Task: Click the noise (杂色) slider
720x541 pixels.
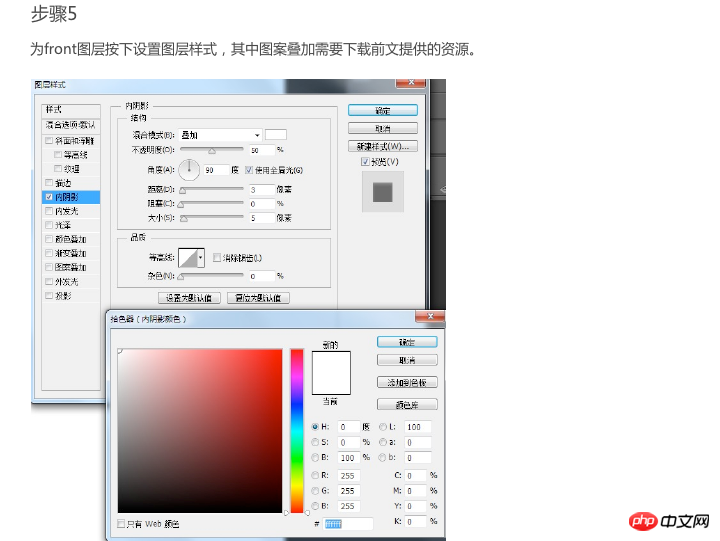Action: click(x=212, y=276)
